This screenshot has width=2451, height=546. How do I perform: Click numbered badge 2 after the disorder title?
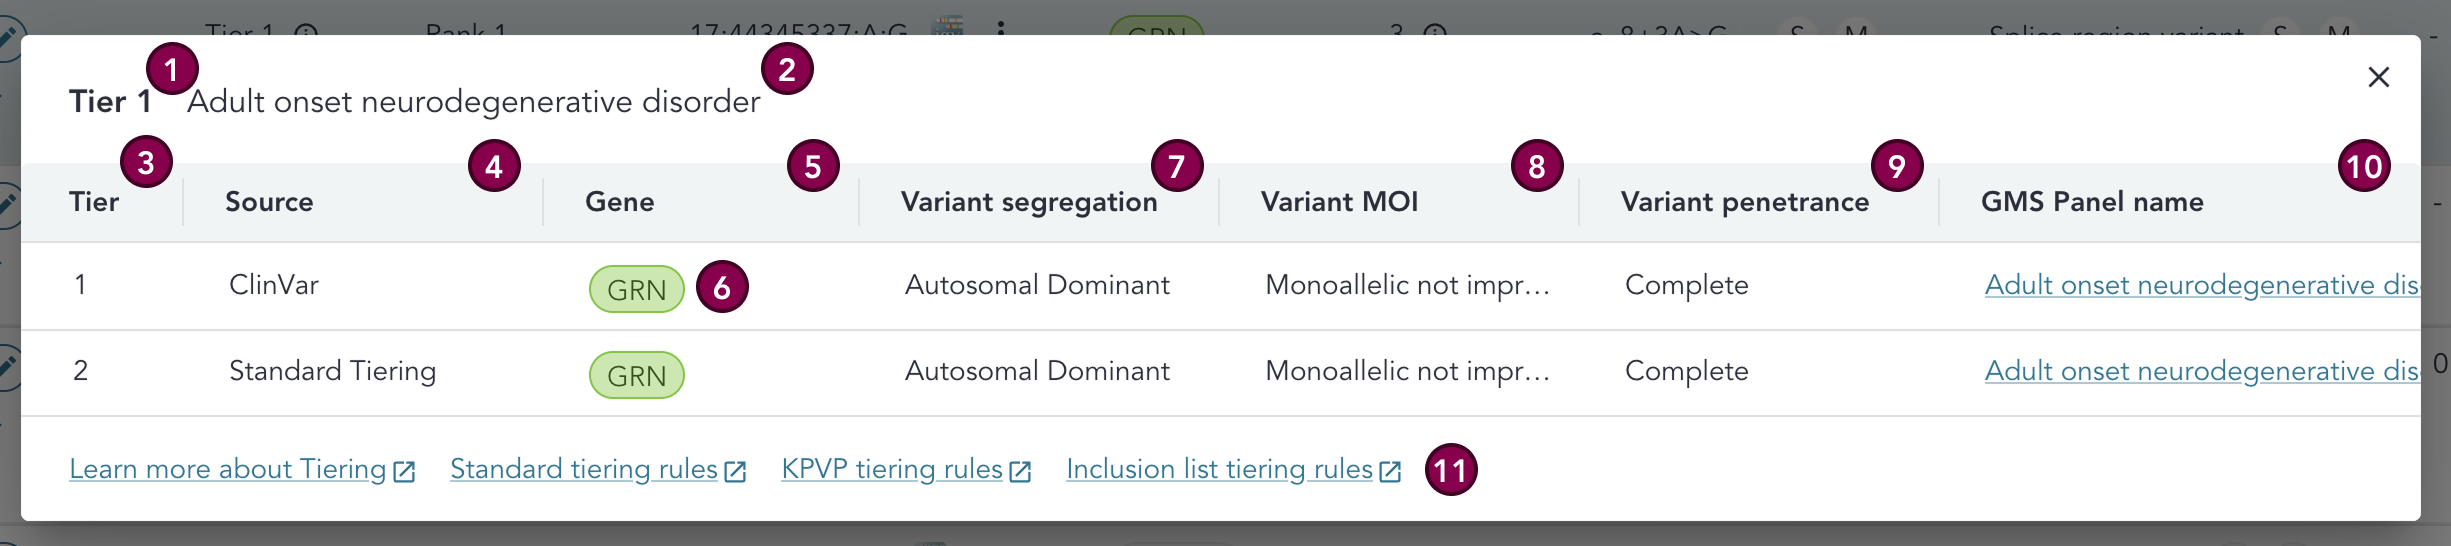tap(787, 70)
